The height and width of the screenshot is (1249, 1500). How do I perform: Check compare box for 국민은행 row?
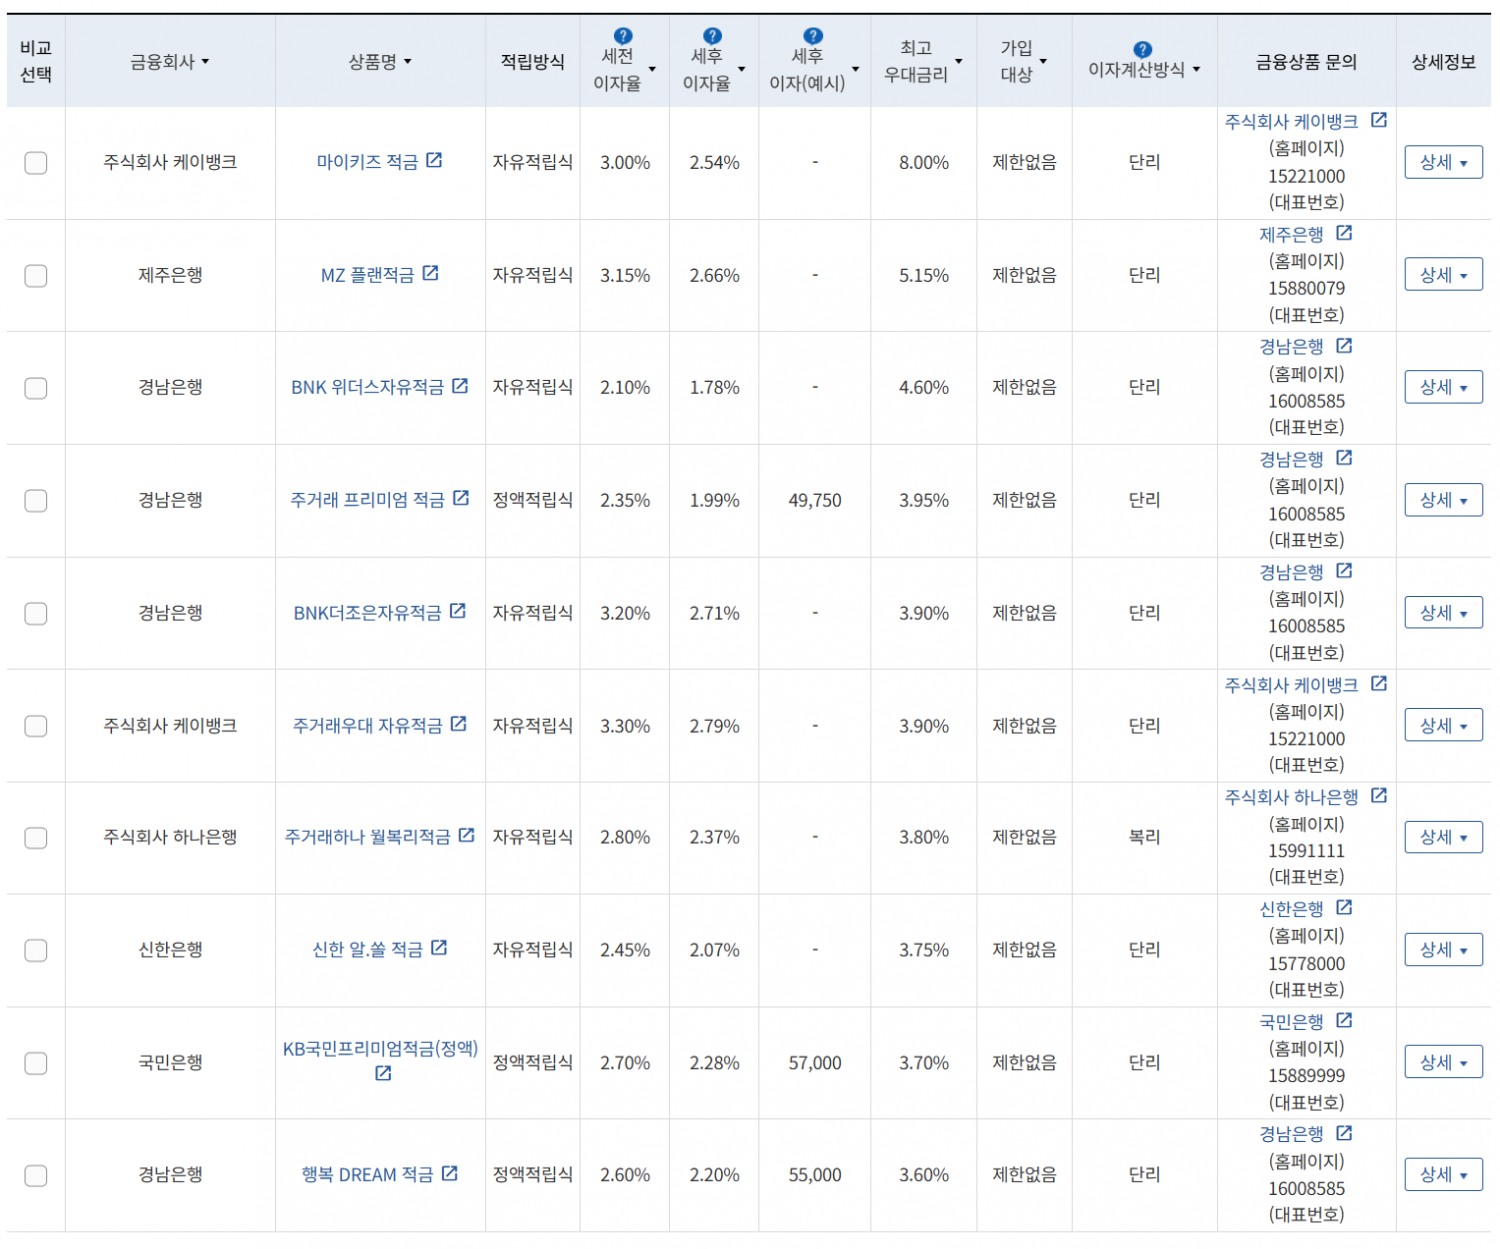tap(36, 1064)
